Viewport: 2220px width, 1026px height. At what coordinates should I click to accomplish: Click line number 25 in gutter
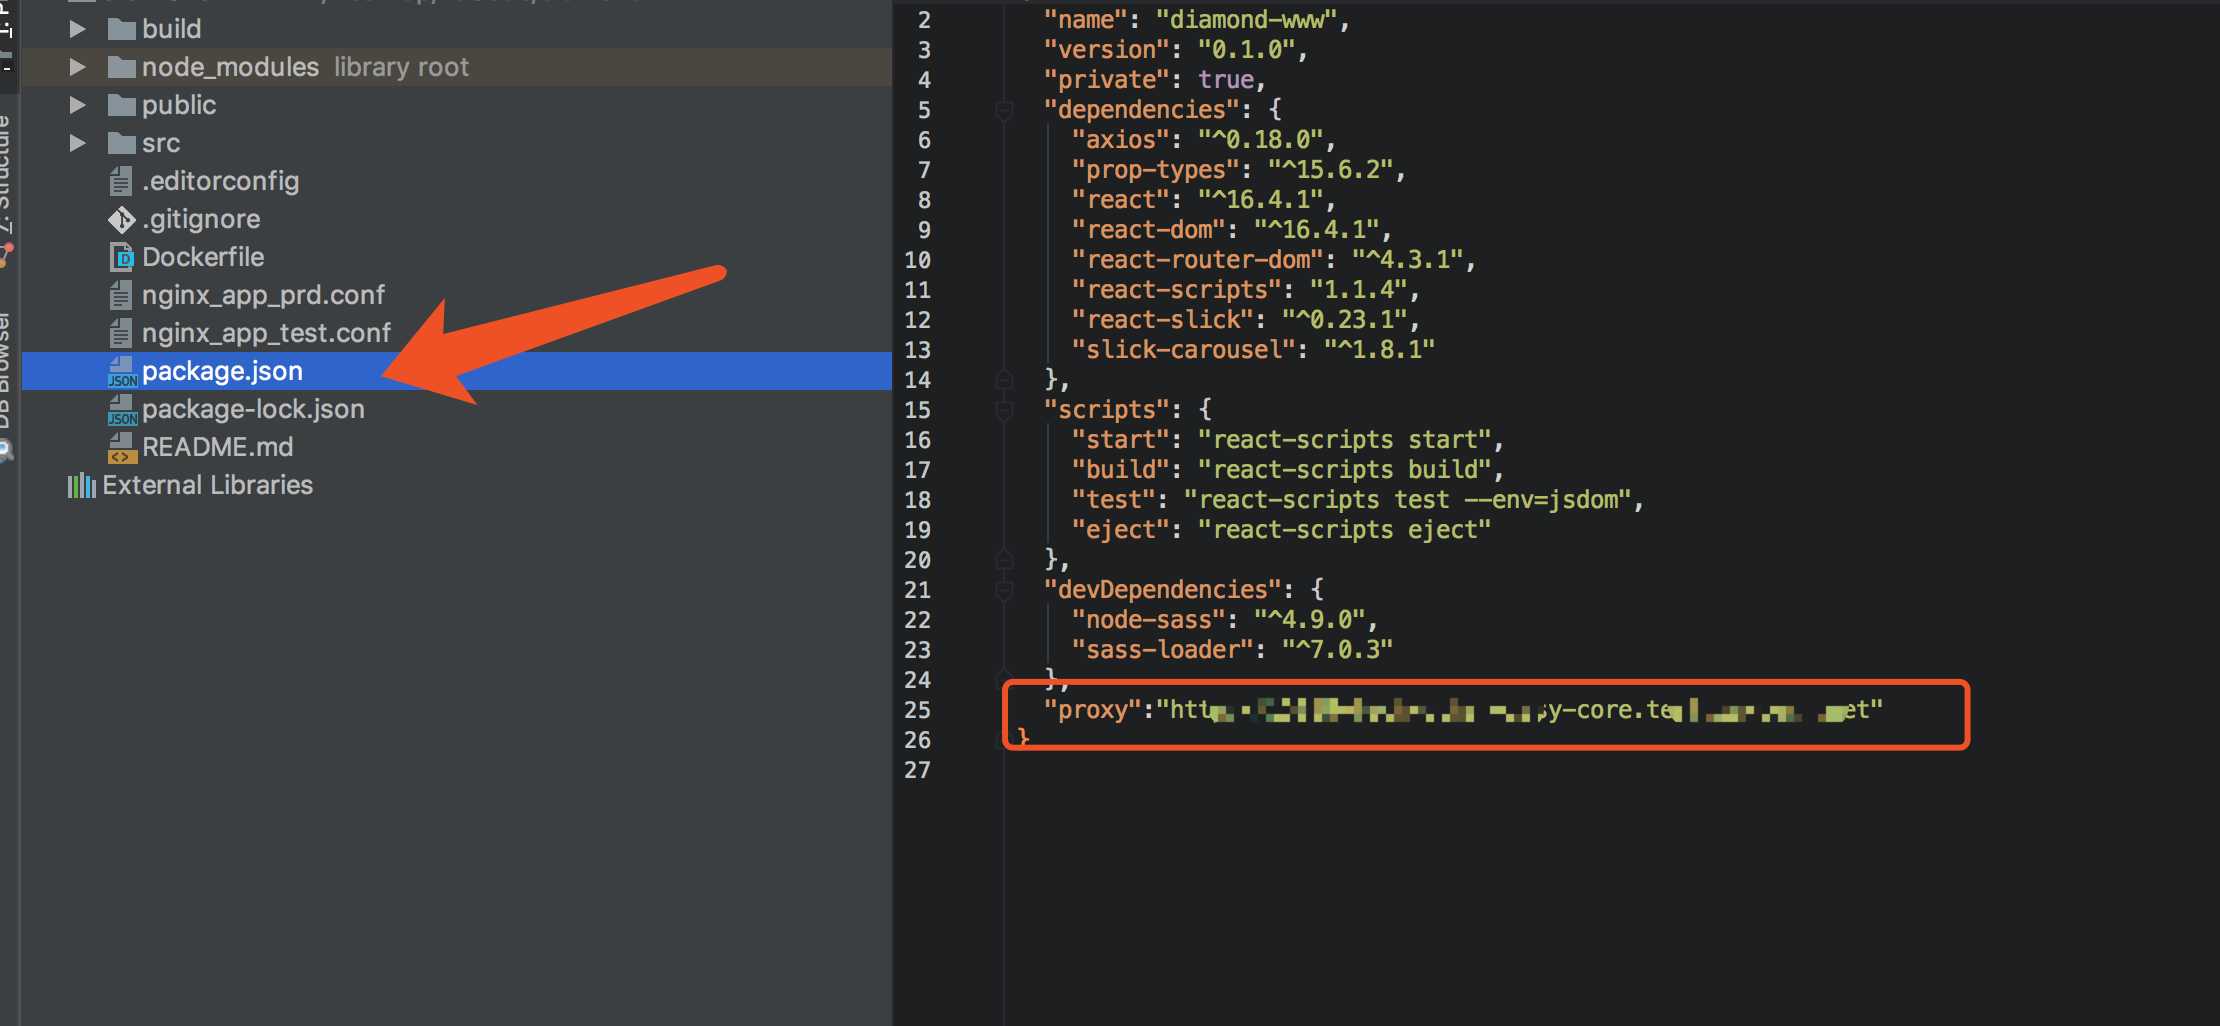[917, 710]
